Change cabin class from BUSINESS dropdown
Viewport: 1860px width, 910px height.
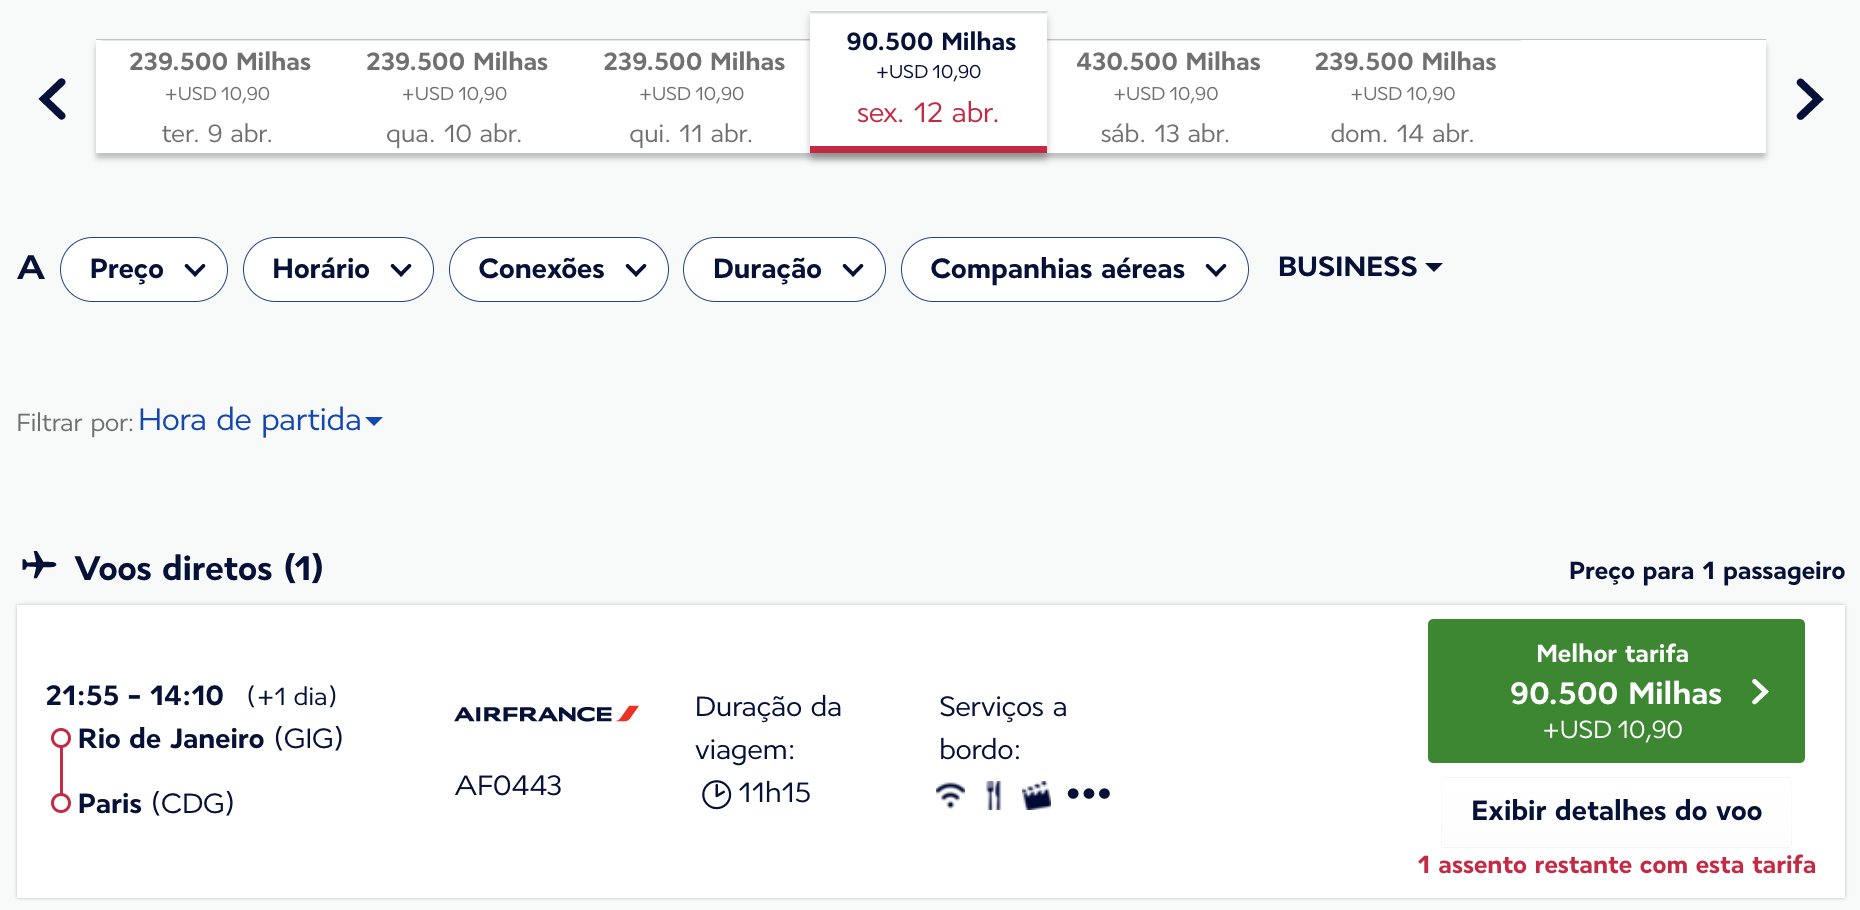1360,267
